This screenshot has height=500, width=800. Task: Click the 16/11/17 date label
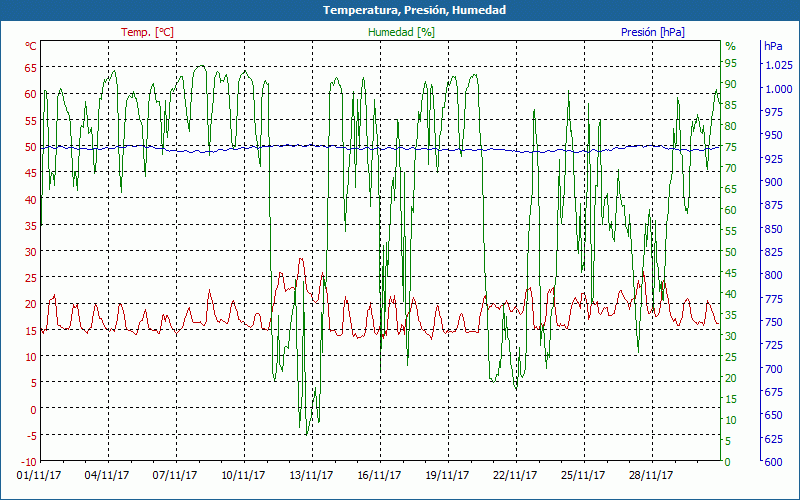tap(379, 476)
